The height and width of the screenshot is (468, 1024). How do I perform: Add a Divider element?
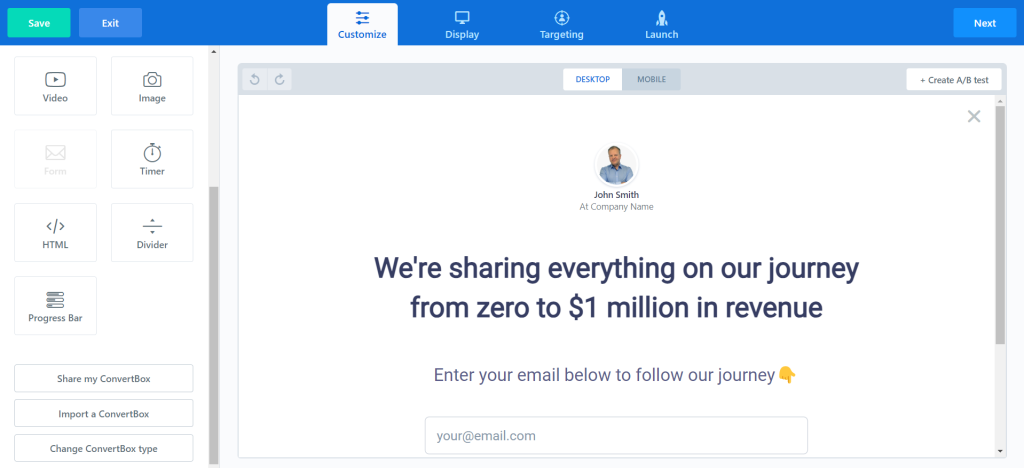[x=152, y=232]
